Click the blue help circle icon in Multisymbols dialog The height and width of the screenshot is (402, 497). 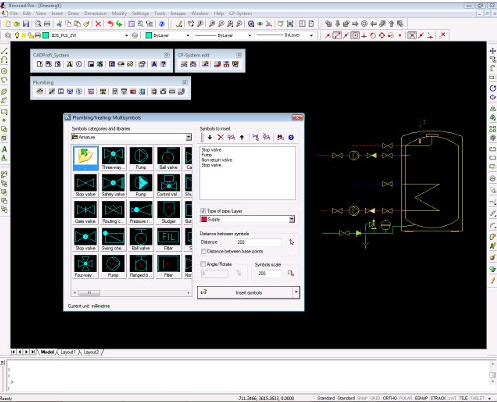(291, 137)
